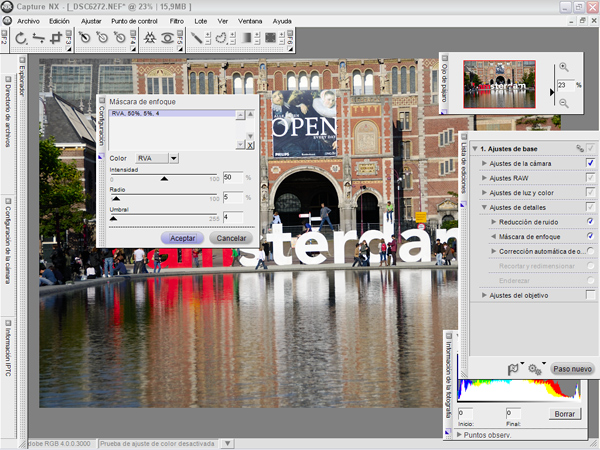Open the gear settings icon in edit list
The height and width of the screenshot is (450, 600).
tap(535, 369)
